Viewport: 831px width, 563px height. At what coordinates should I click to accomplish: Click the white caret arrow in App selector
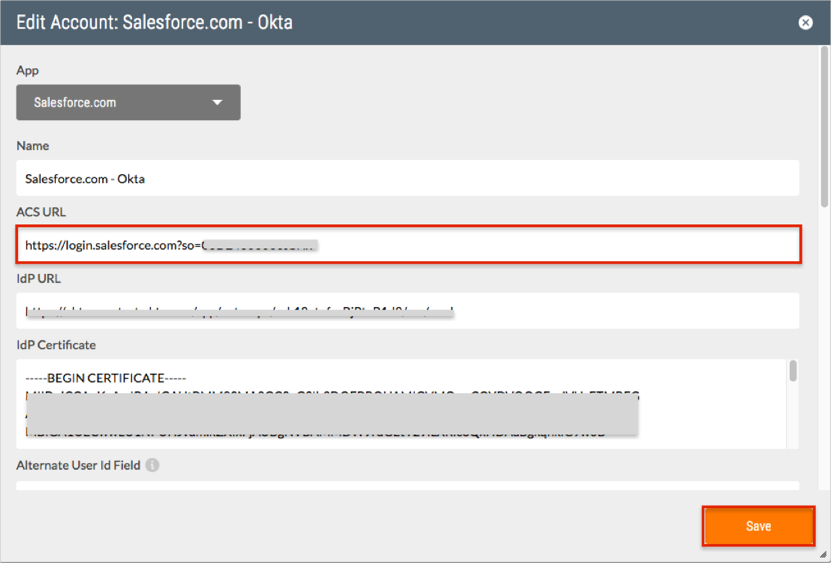(x=218, y=102)
